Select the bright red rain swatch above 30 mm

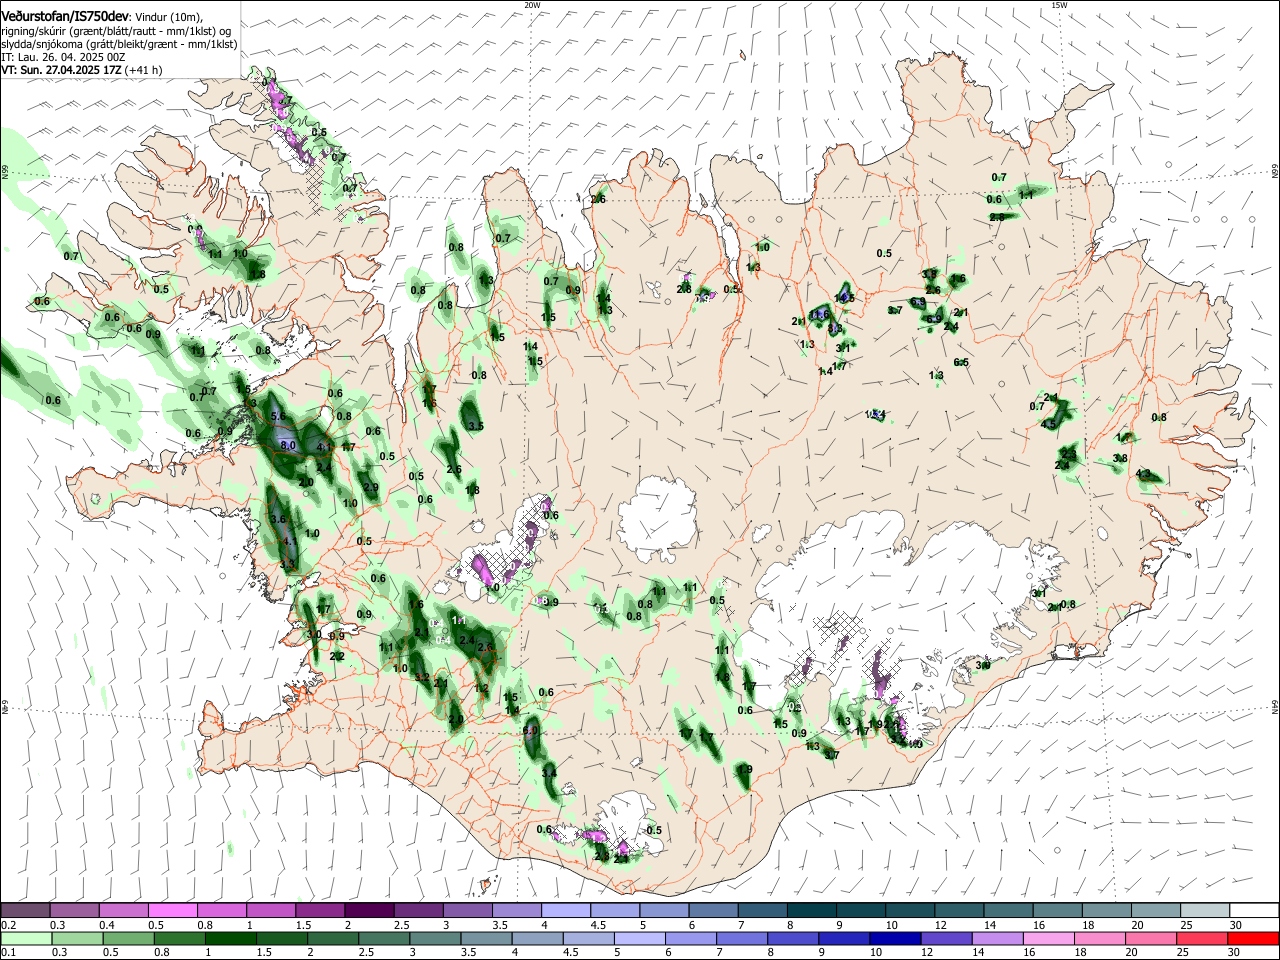pos(1254,938)
